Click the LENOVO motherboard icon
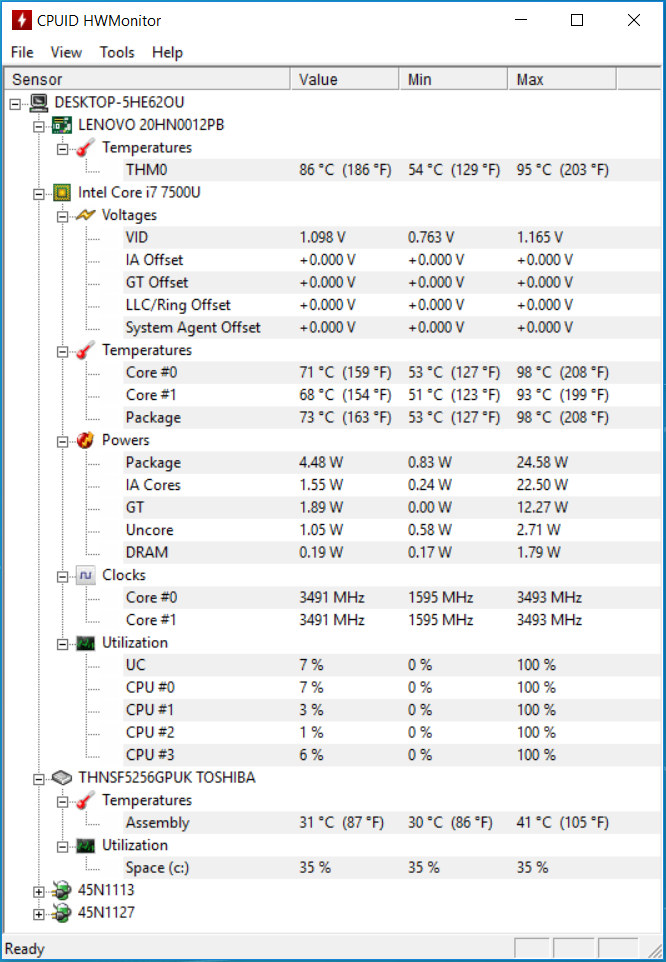Screen dimensions: 666x962 (62, 125)
